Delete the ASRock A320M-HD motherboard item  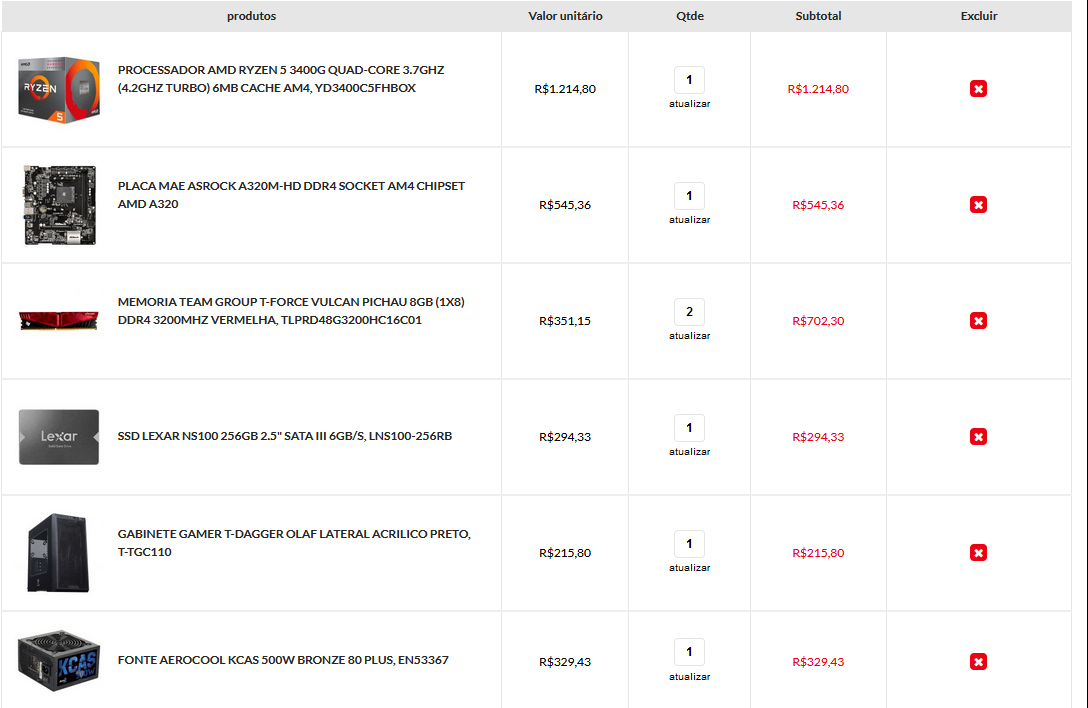point(978,205)
